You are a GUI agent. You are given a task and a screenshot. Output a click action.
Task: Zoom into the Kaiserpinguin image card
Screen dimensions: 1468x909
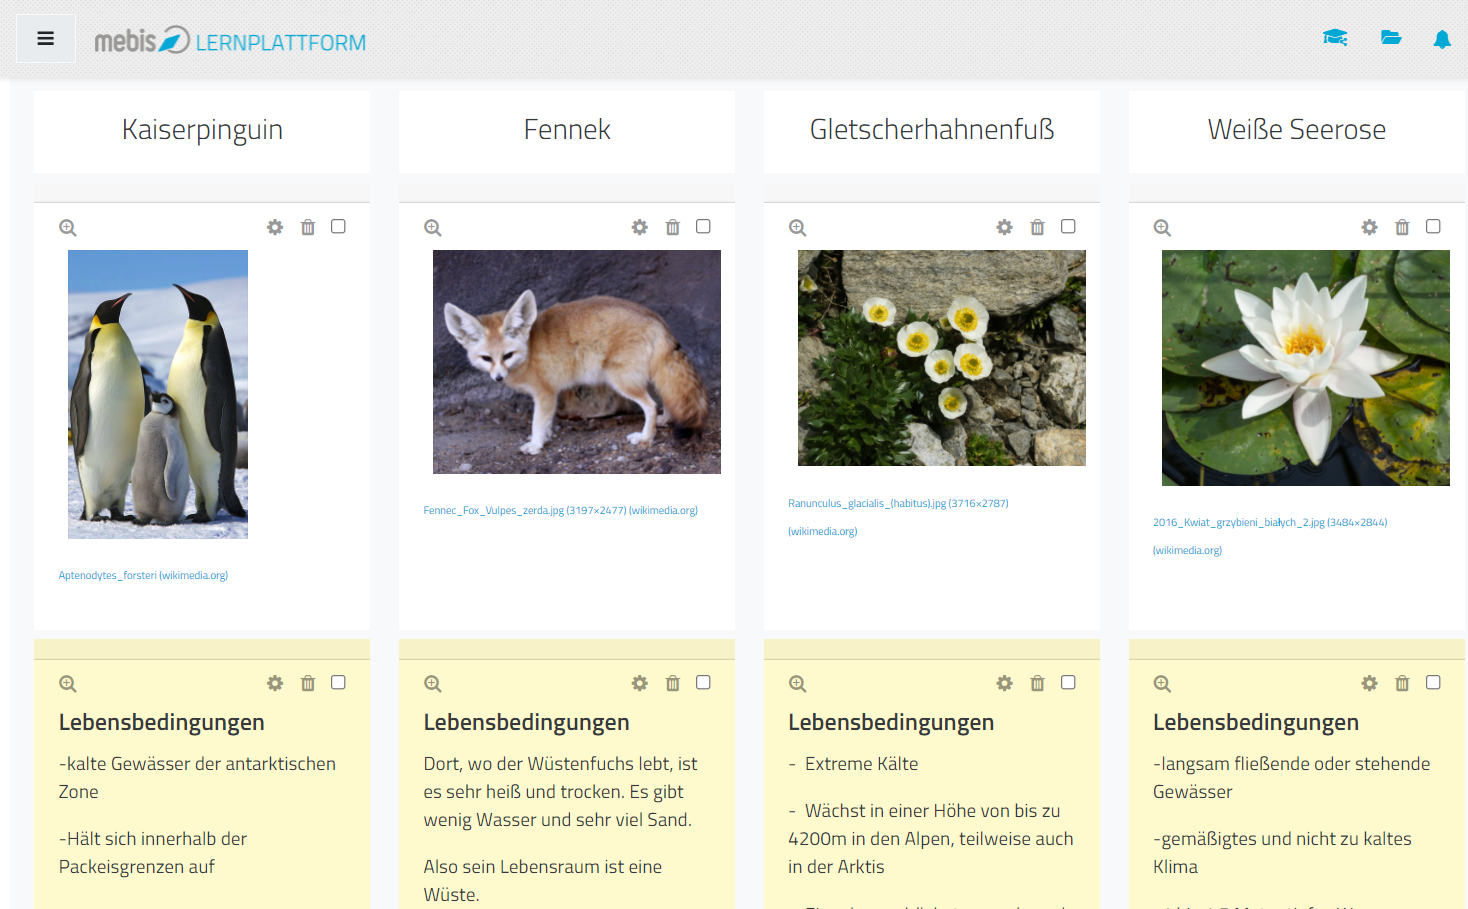[x=68, y=228]
